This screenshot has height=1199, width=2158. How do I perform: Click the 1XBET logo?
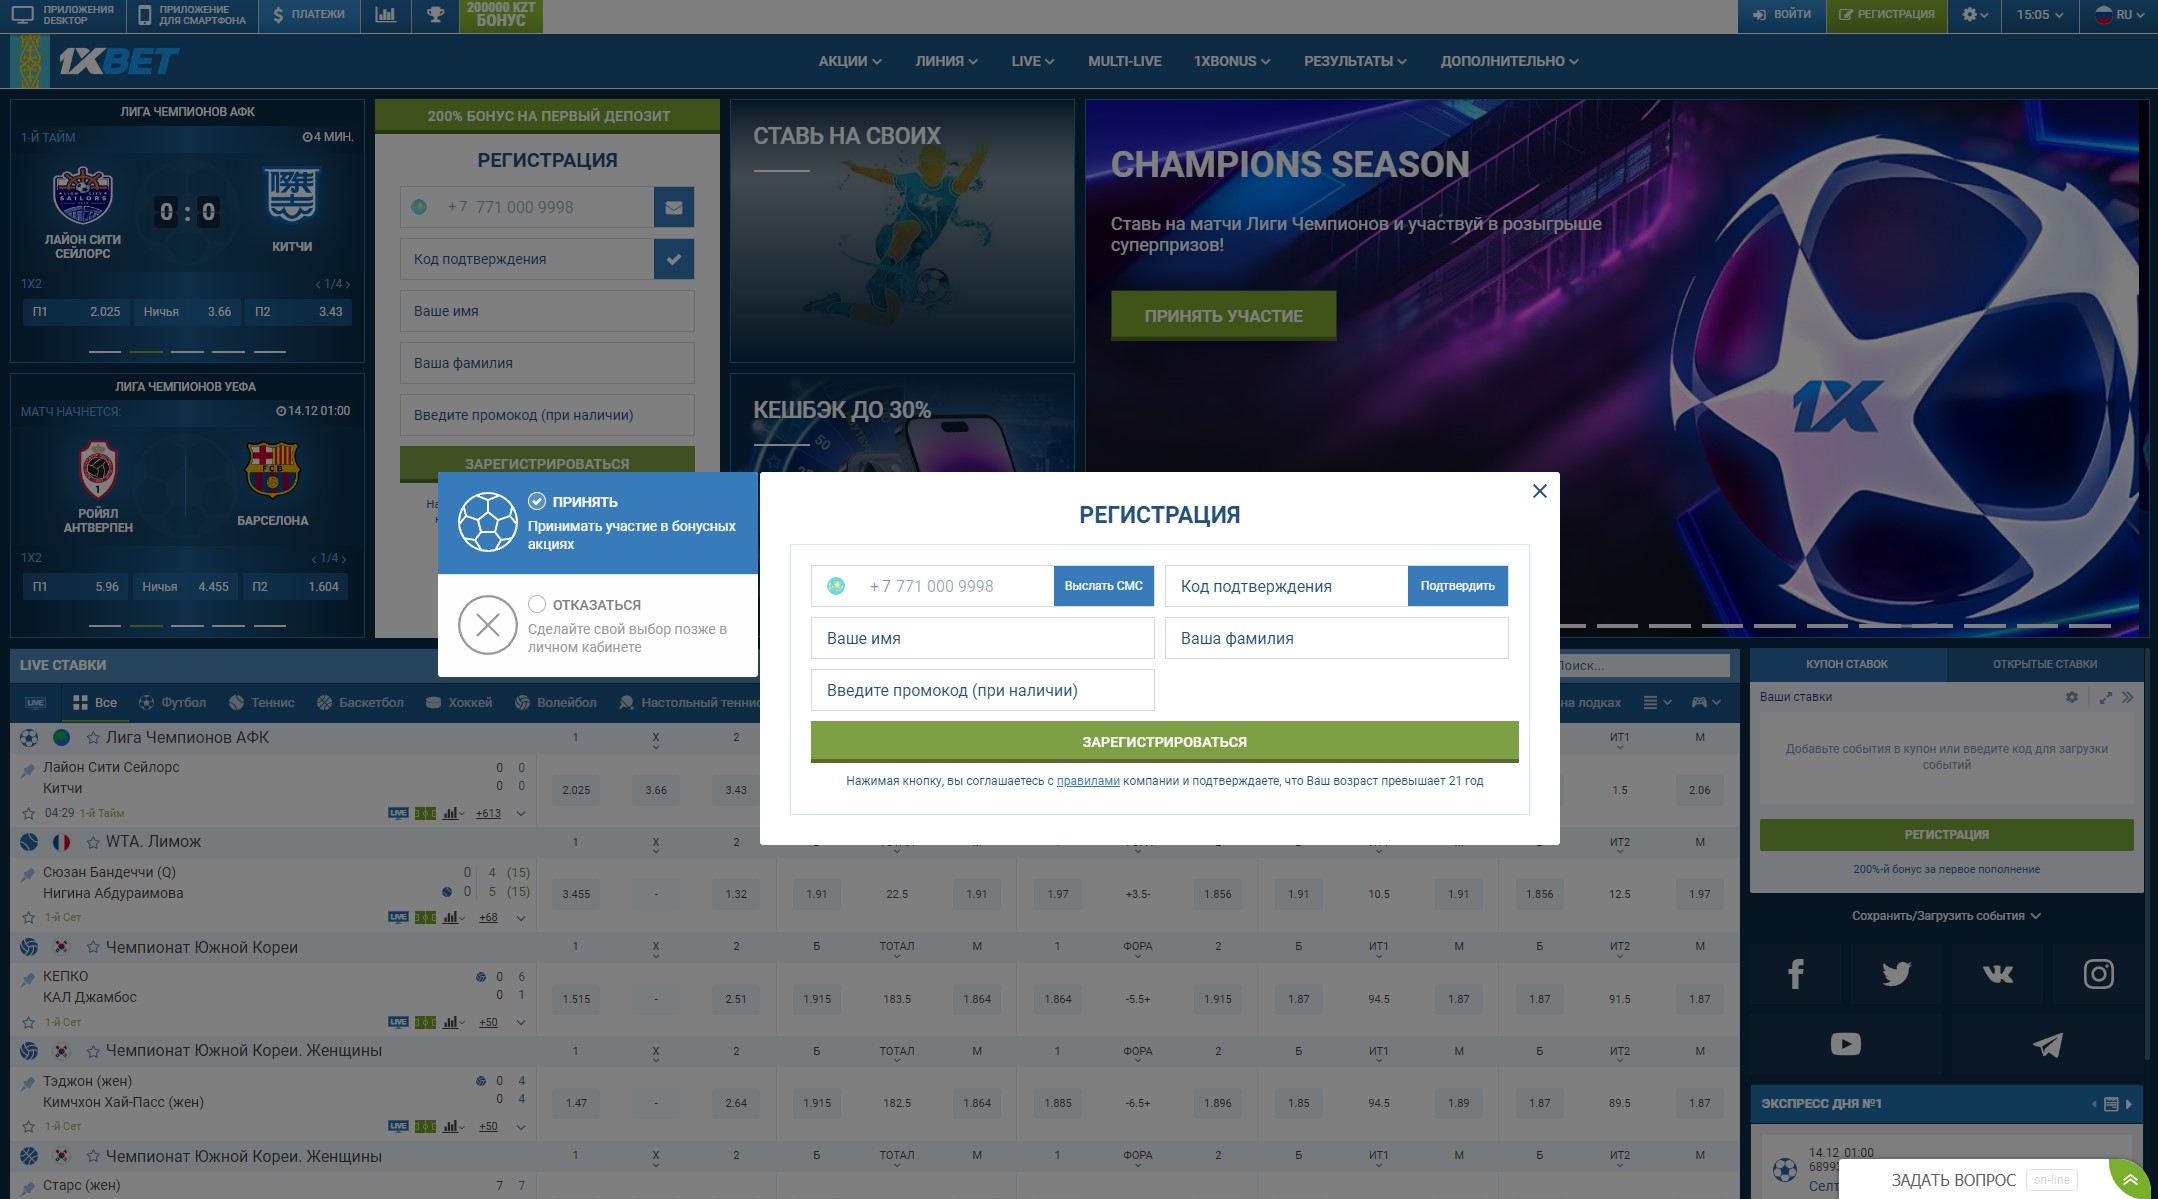118,61
